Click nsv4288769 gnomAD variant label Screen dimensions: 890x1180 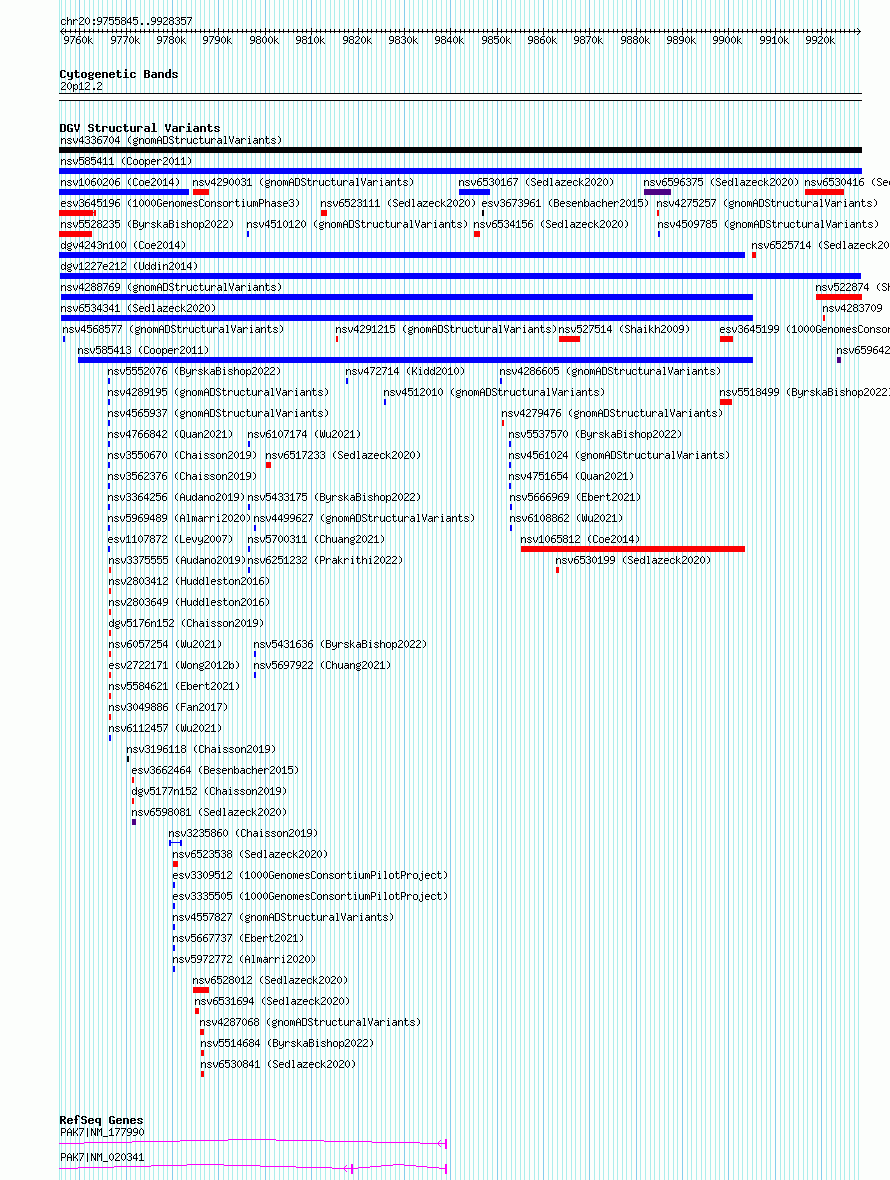coord(172,287)
